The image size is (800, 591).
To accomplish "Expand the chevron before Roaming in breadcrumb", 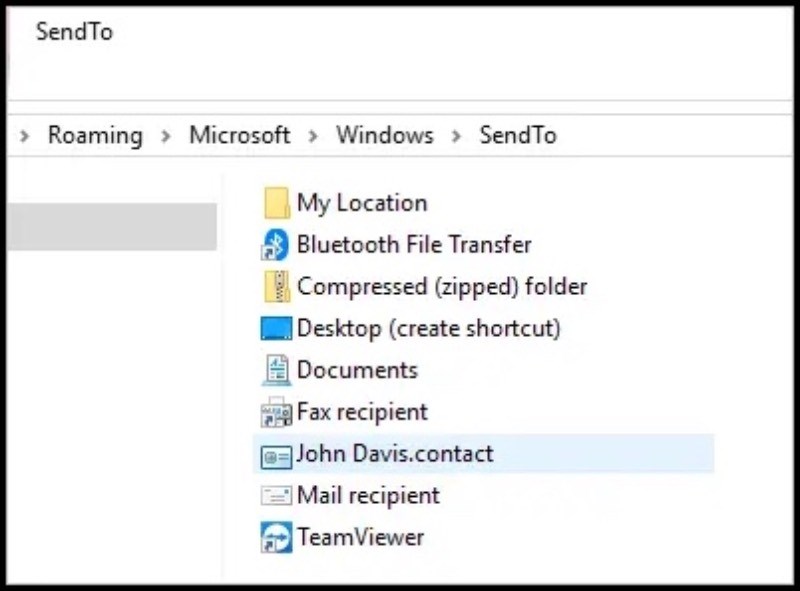I will 24,136.
